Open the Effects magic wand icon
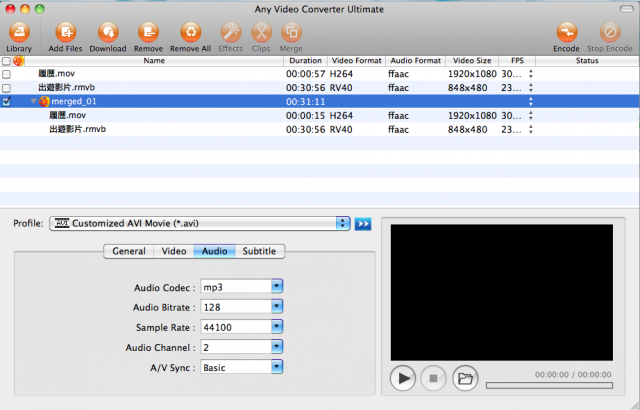 (231, 32)
